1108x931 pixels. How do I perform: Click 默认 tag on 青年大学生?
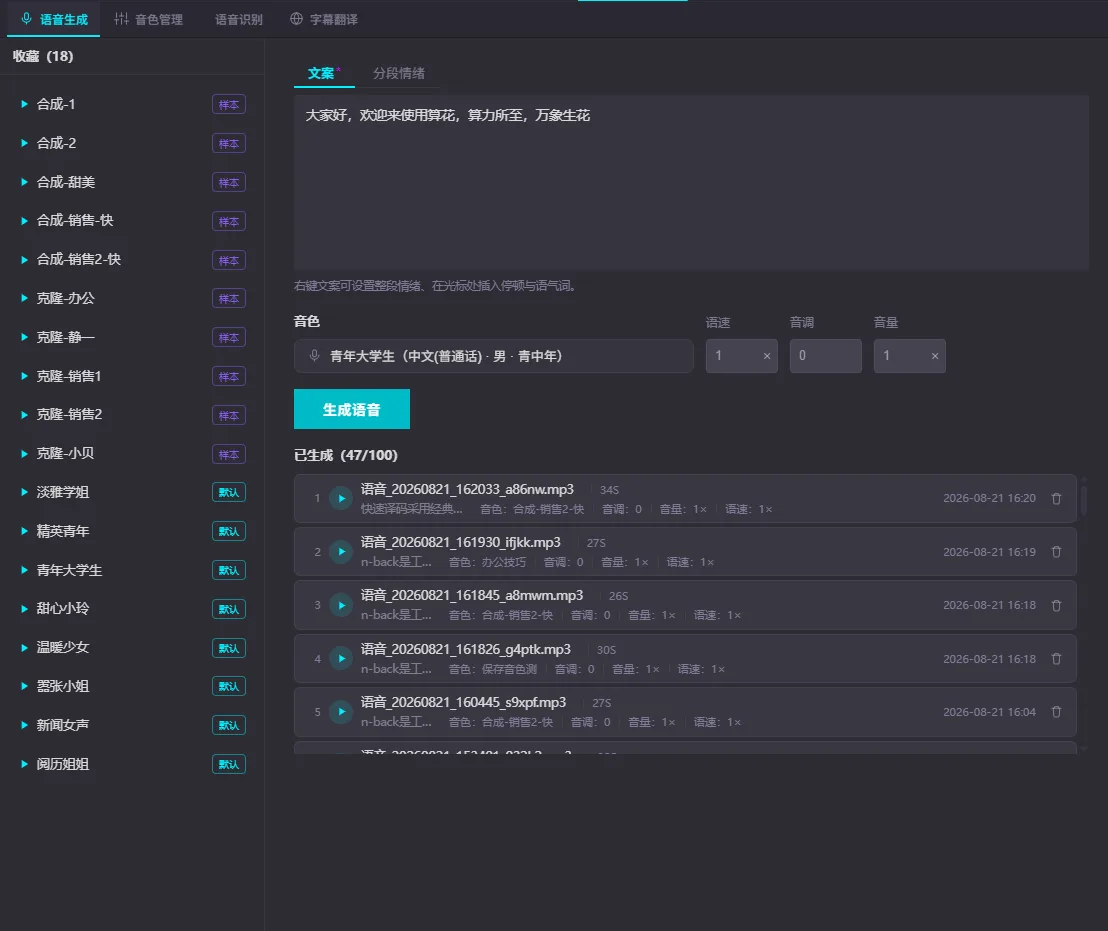pyautogui.click(x=229, y=570)
